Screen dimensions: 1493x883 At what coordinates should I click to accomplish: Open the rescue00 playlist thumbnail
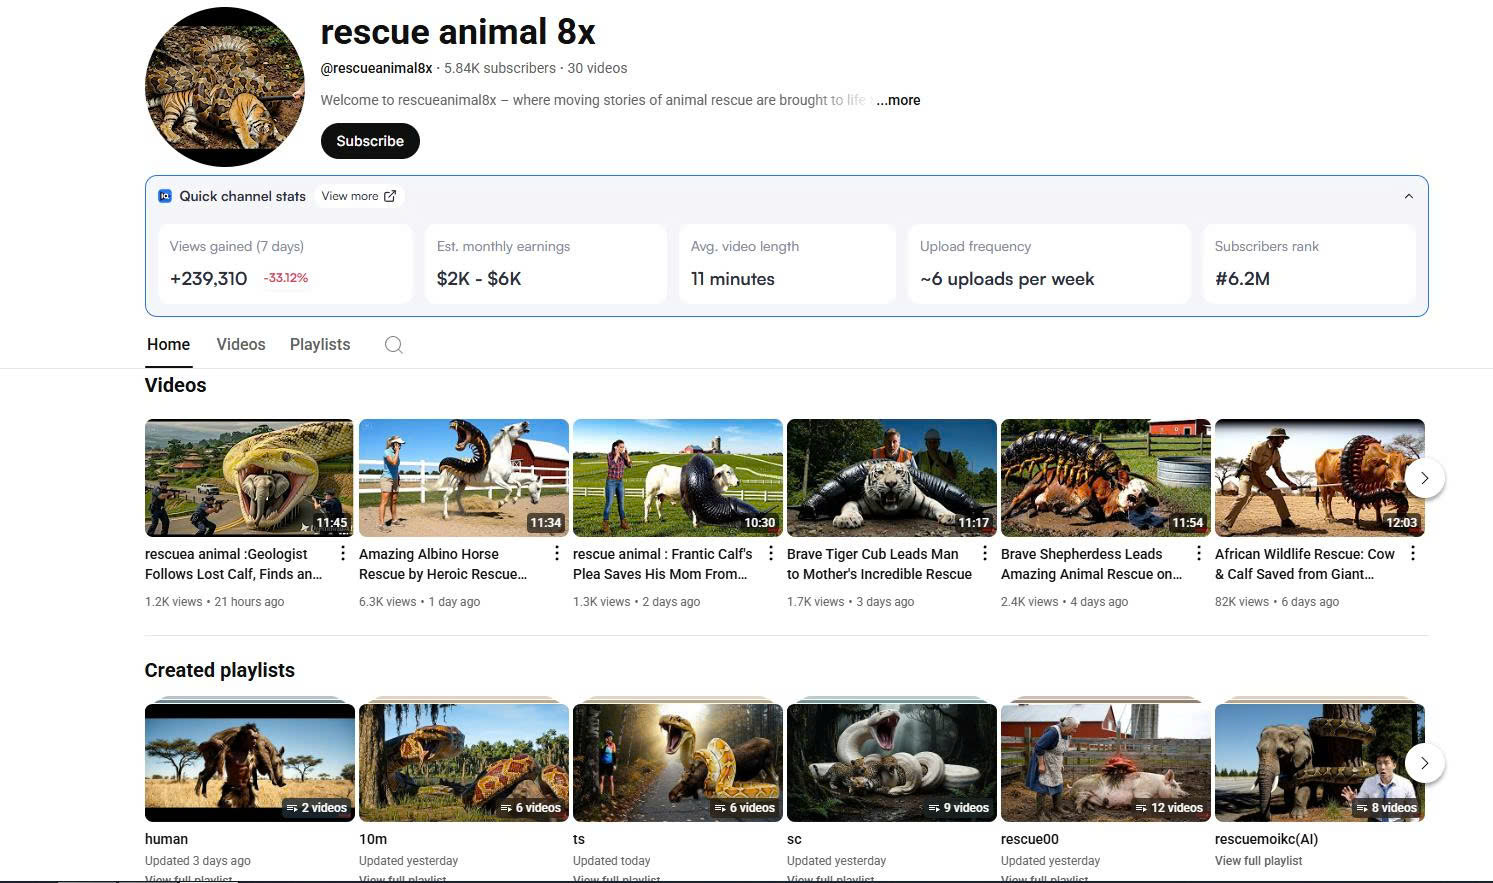coord(1105,762)
